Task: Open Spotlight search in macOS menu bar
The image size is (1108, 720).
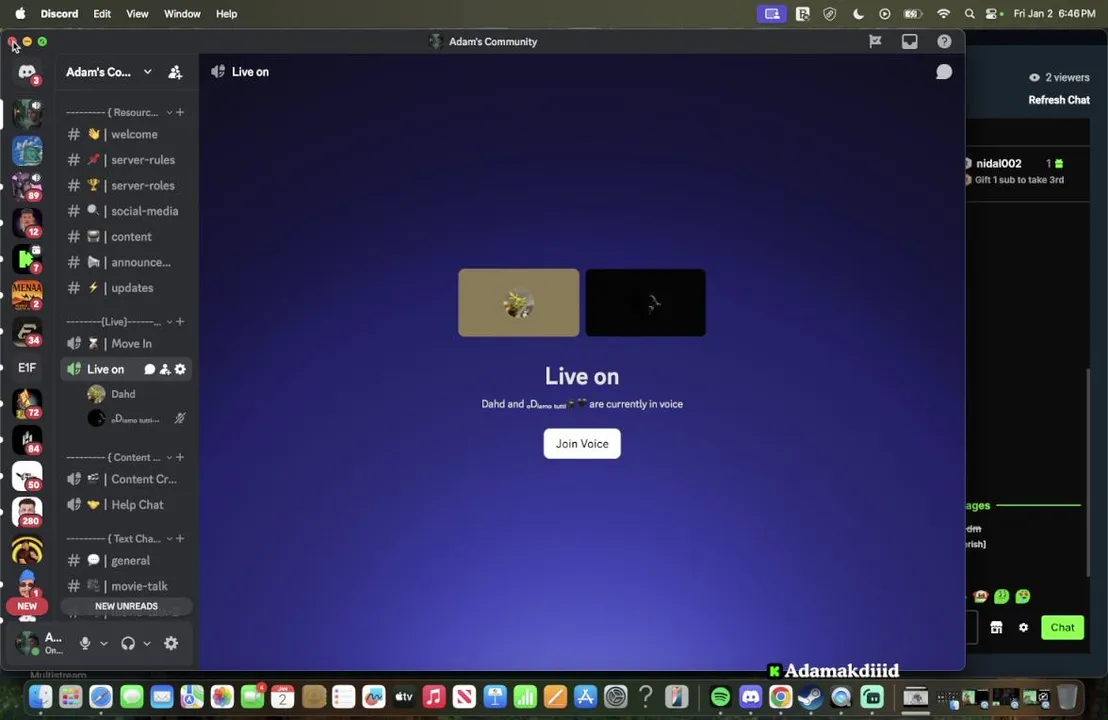Action: (970, 13)
